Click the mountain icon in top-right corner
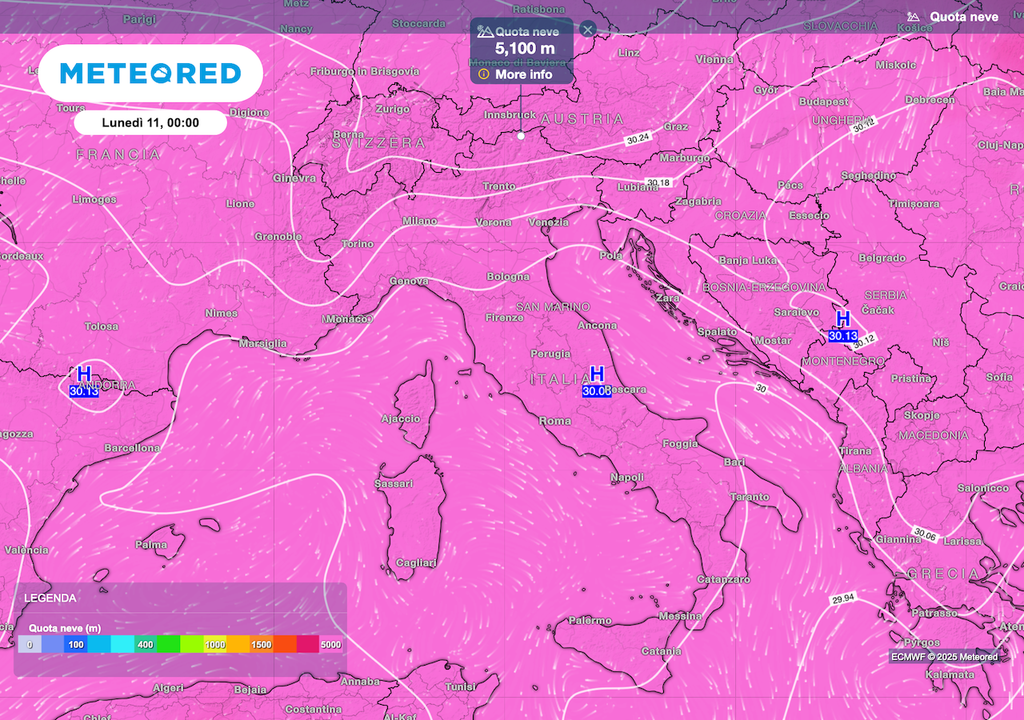 click(913, 17)
